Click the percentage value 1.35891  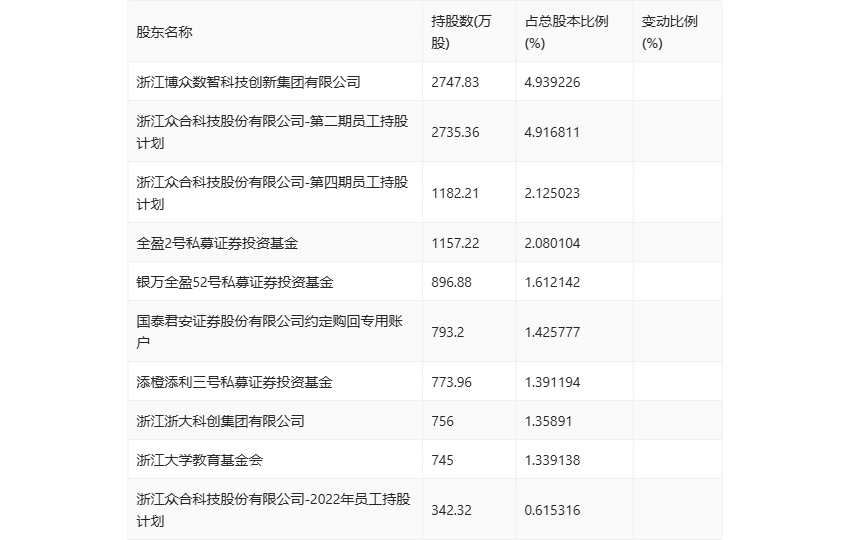[x=548, y=421]
